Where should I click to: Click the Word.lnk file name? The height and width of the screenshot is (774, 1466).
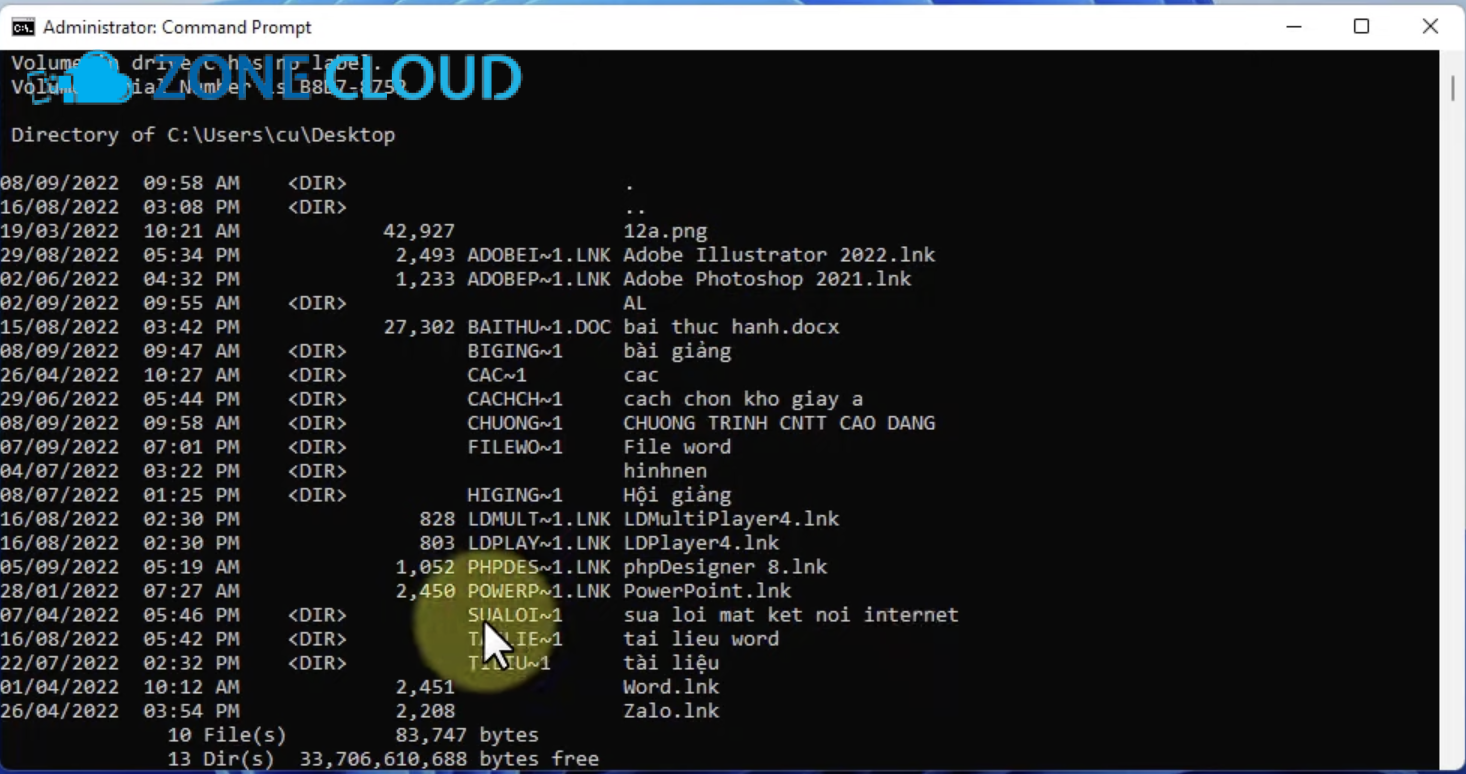pos(671,687)
